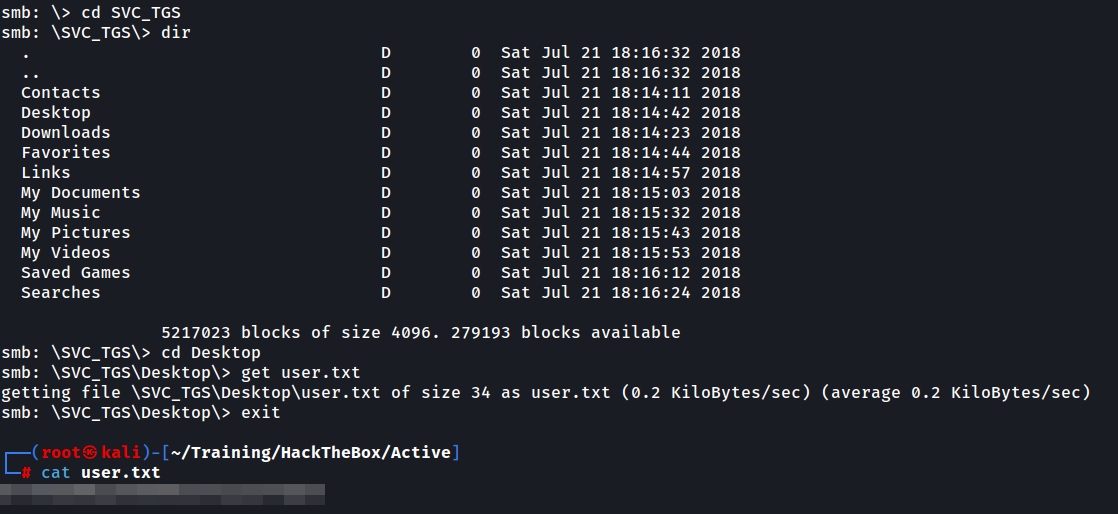Click the Links directory entry
The image size is (1118, 514).
[46, 173]
